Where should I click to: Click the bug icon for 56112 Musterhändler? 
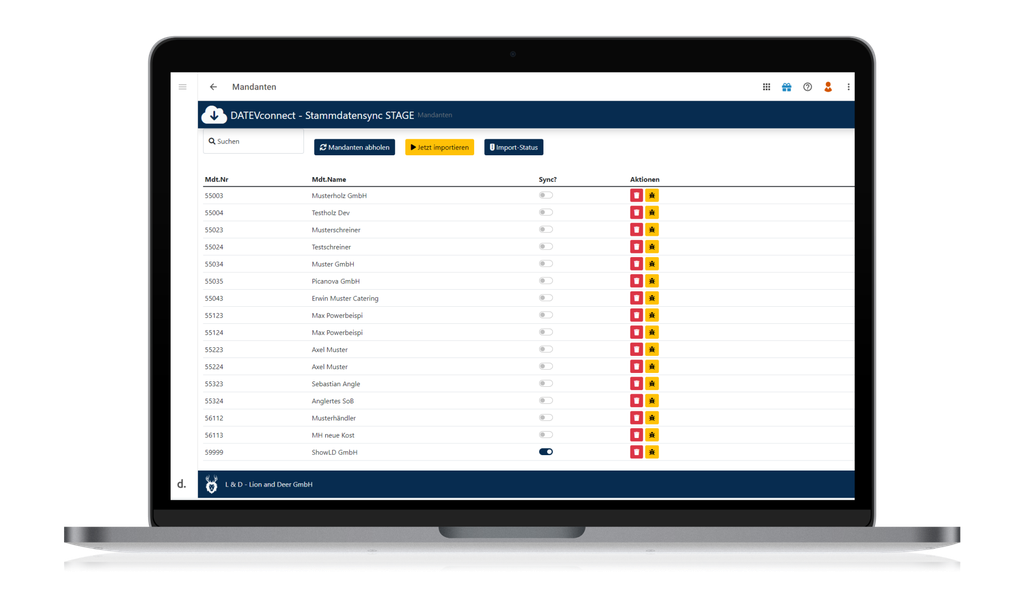click(652, 417)
